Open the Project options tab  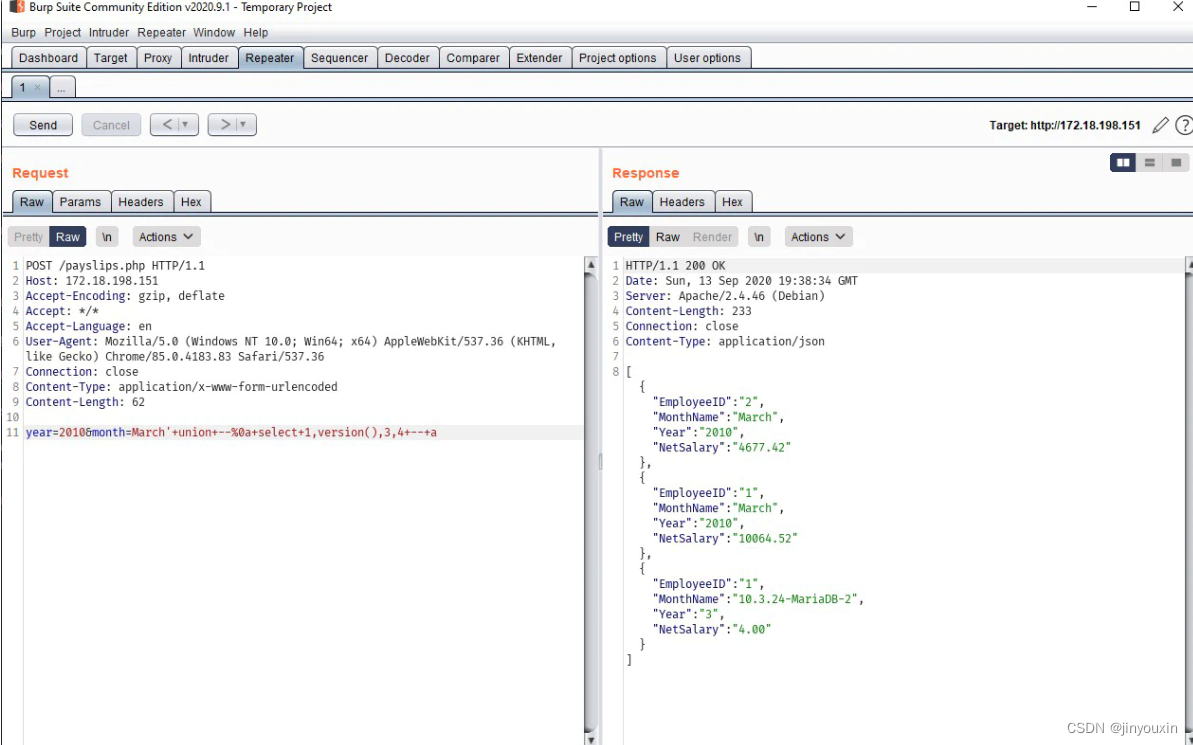tap(618, 58)
